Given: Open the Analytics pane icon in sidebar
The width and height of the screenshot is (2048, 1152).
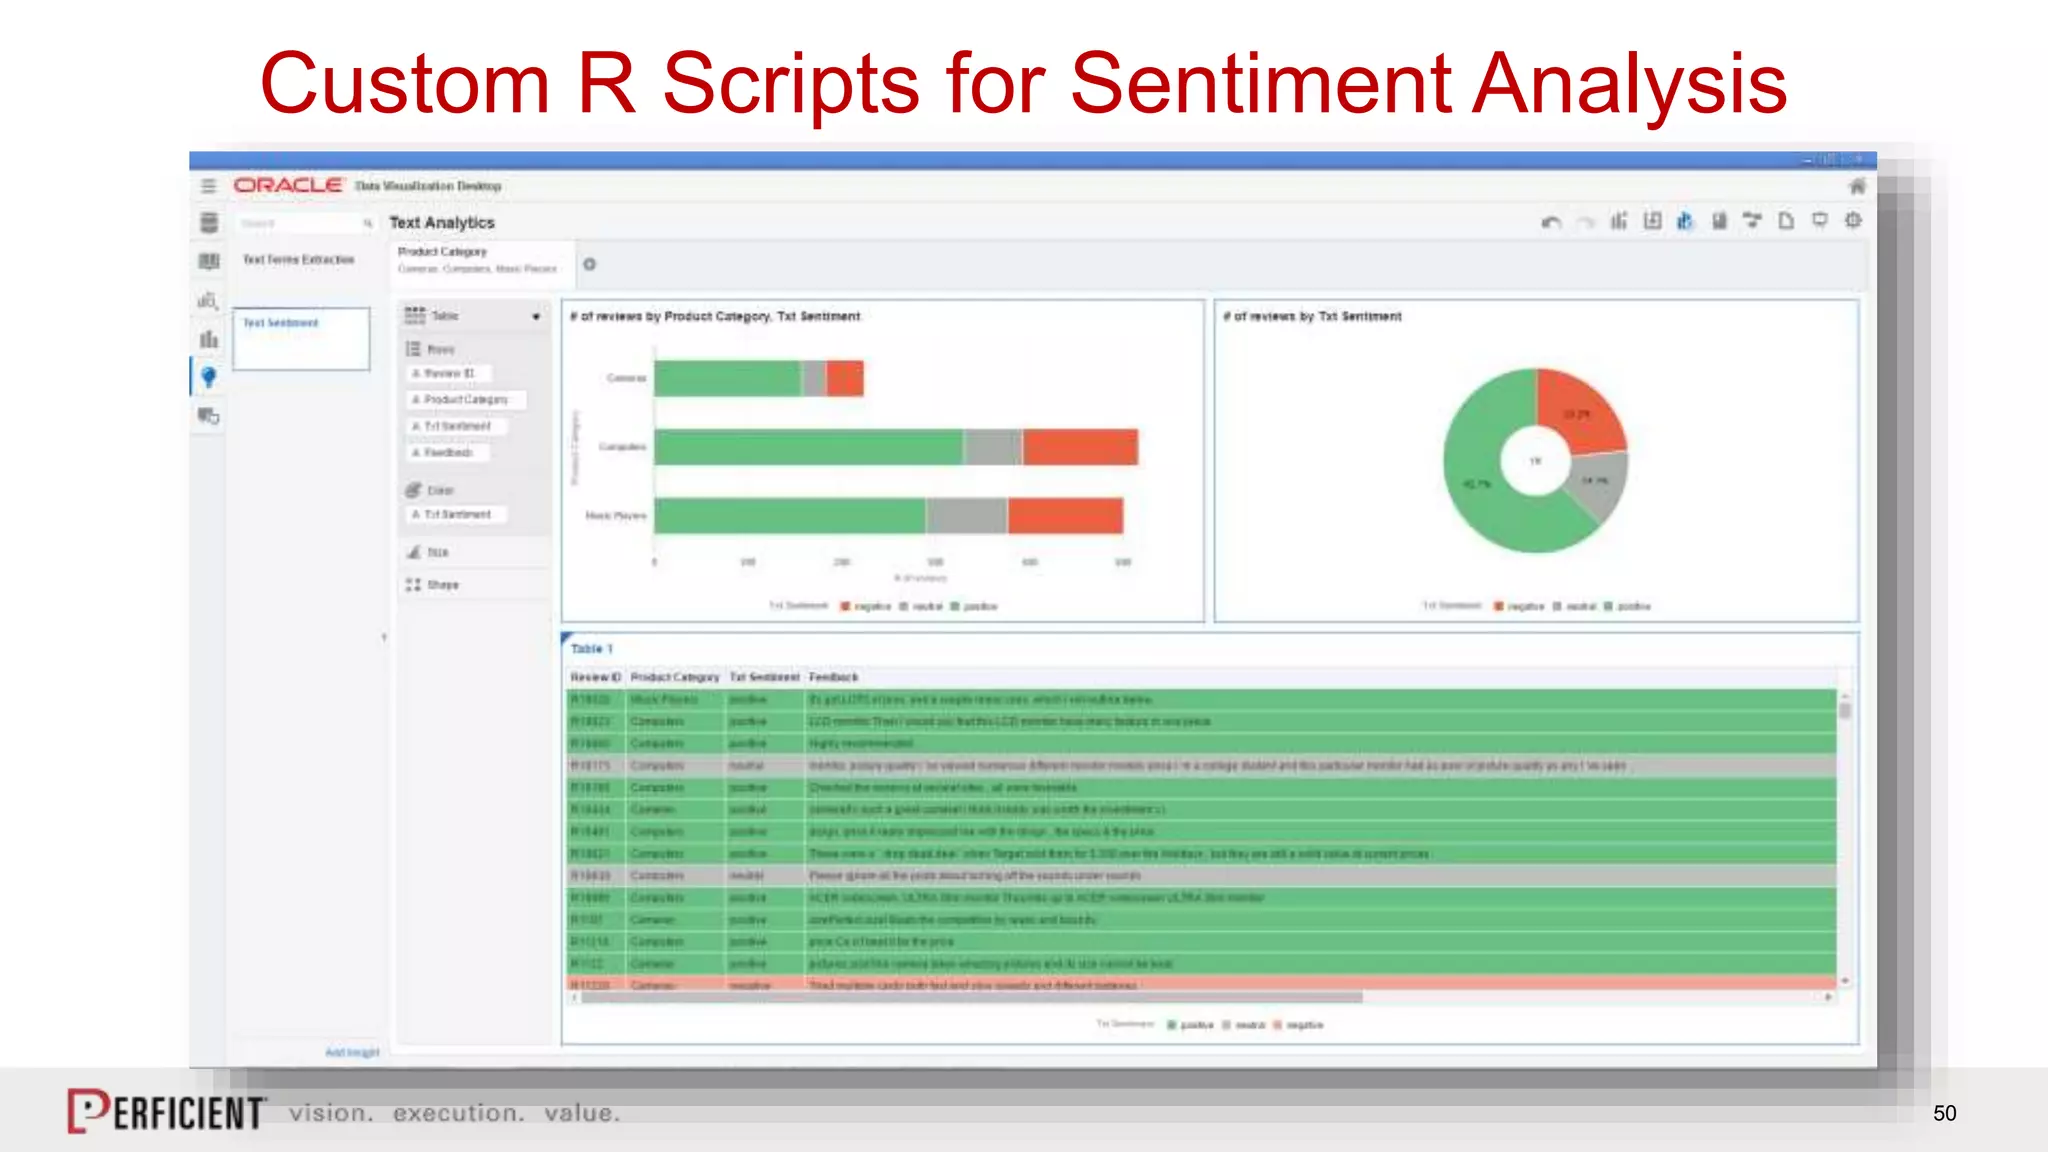Looking at the screenshot, I should click(x=208, y=300).
